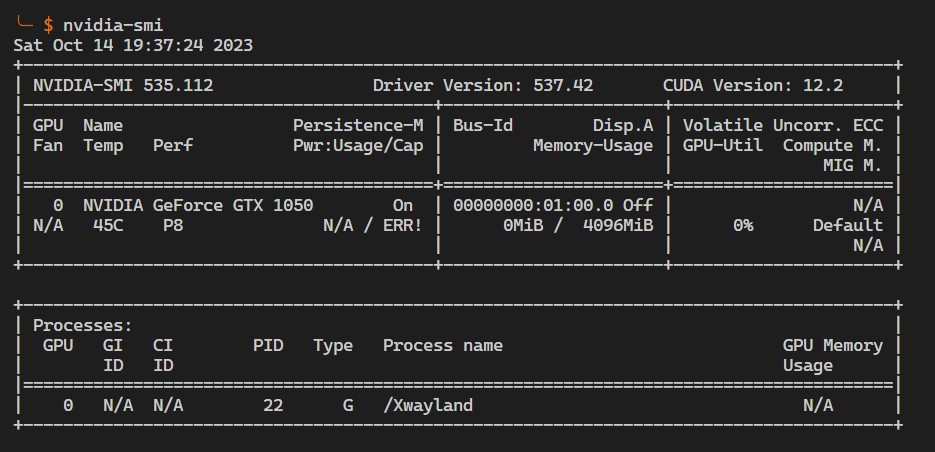This screenshot has width=935, height=452.
Task: Click the Memory-Usage header
Action: pyautogui.click(x=593, y=145)
